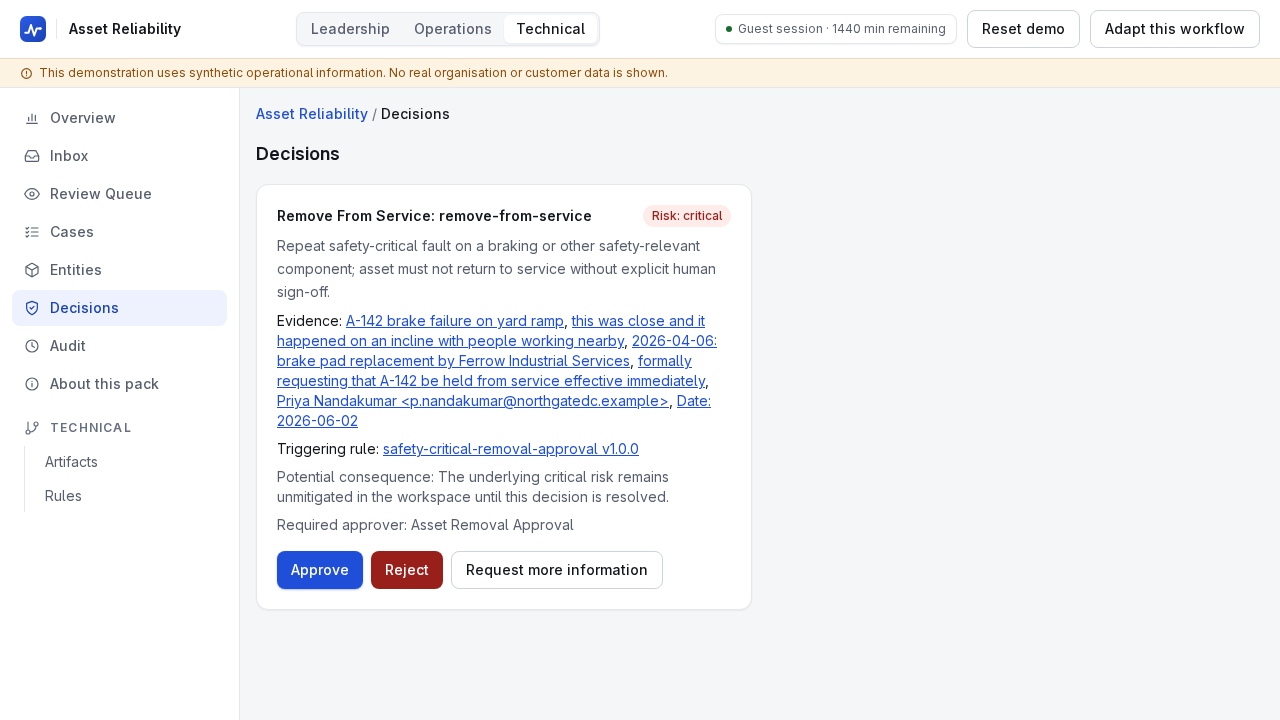1280x720 pixels.
Task: Open Entities in the sidebar
Action: point(119,270)
